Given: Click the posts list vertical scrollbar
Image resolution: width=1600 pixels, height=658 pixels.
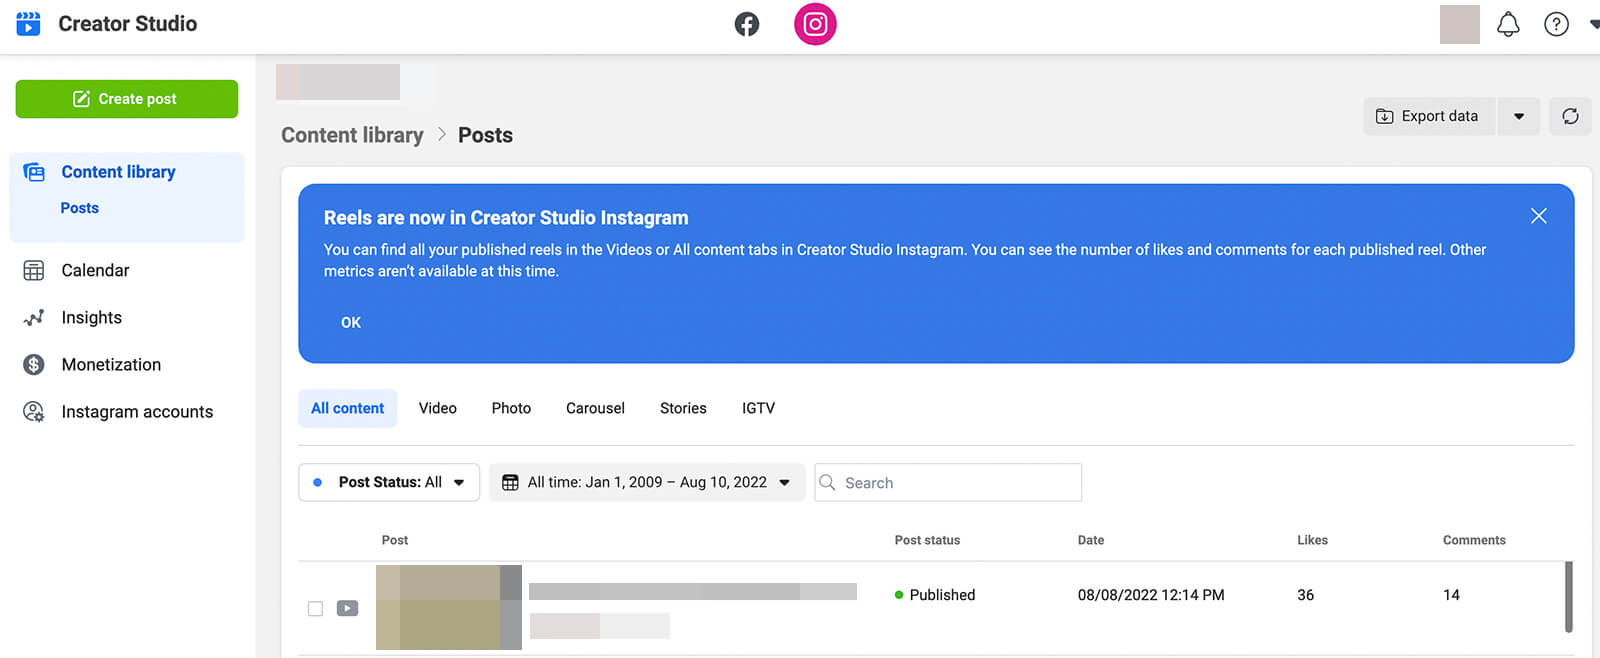Looking at the screenshot, I should point(1568,597).
